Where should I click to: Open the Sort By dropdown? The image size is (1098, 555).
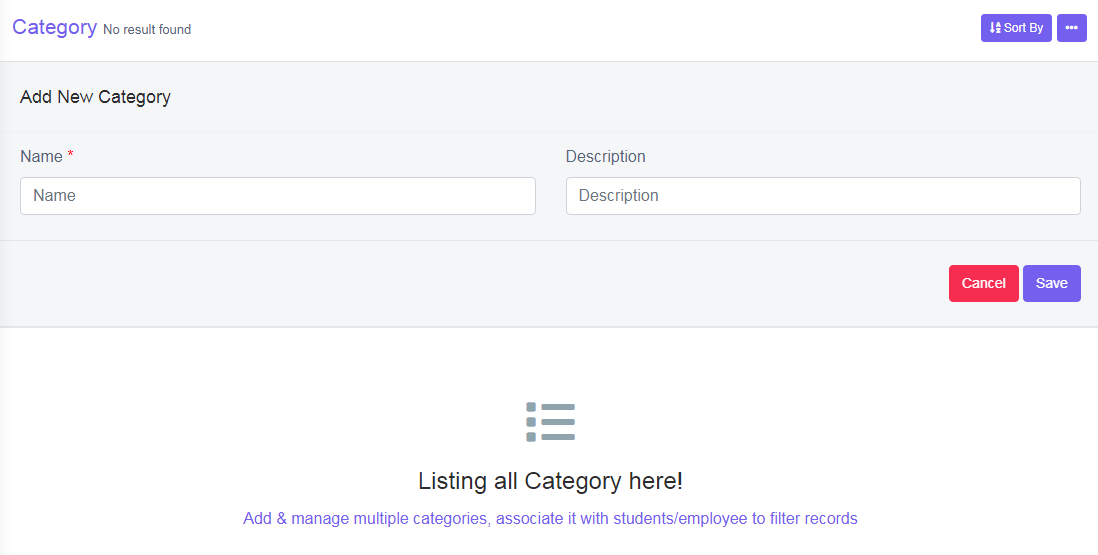click(x=1016, y=28)
